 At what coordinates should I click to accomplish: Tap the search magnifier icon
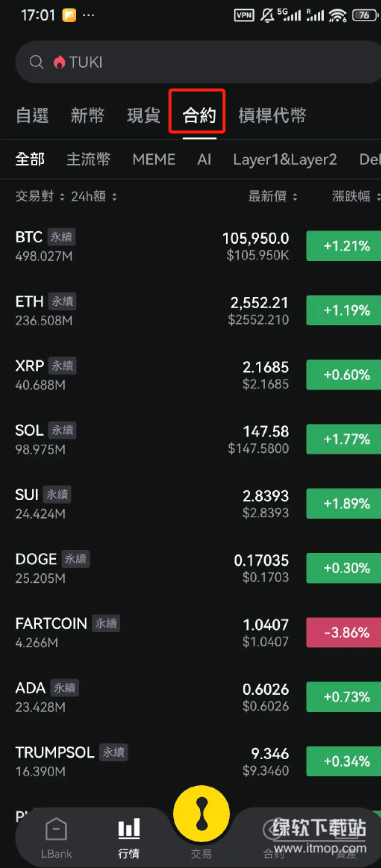(37, 62)
